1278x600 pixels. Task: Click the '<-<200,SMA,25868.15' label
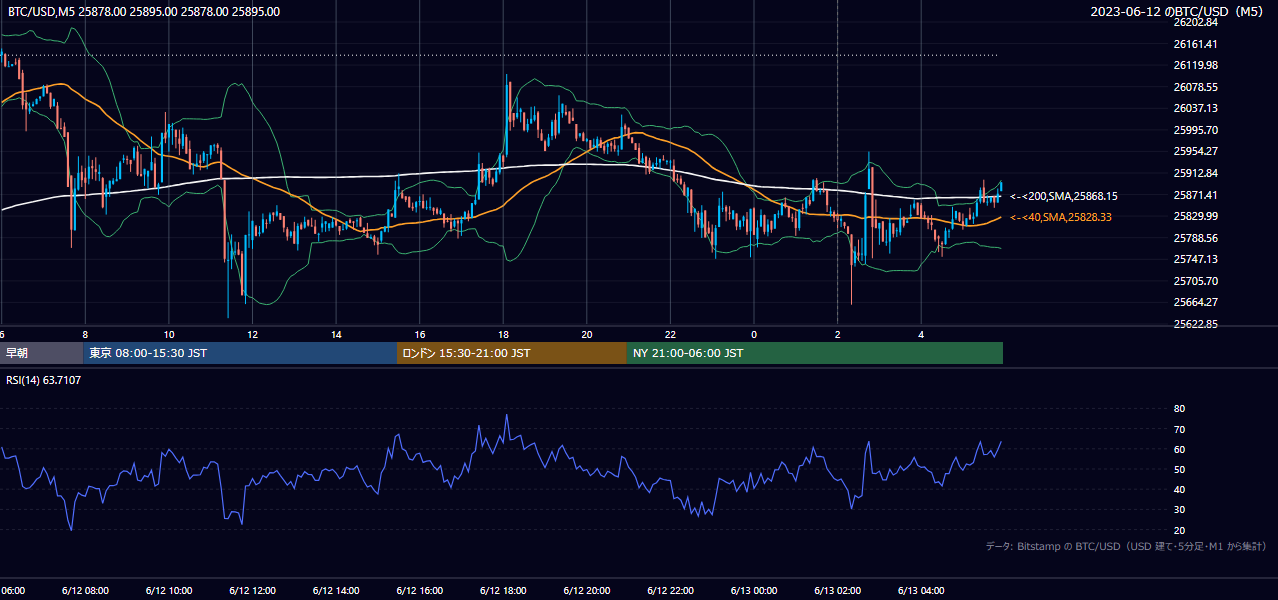tap(1064, 197)
